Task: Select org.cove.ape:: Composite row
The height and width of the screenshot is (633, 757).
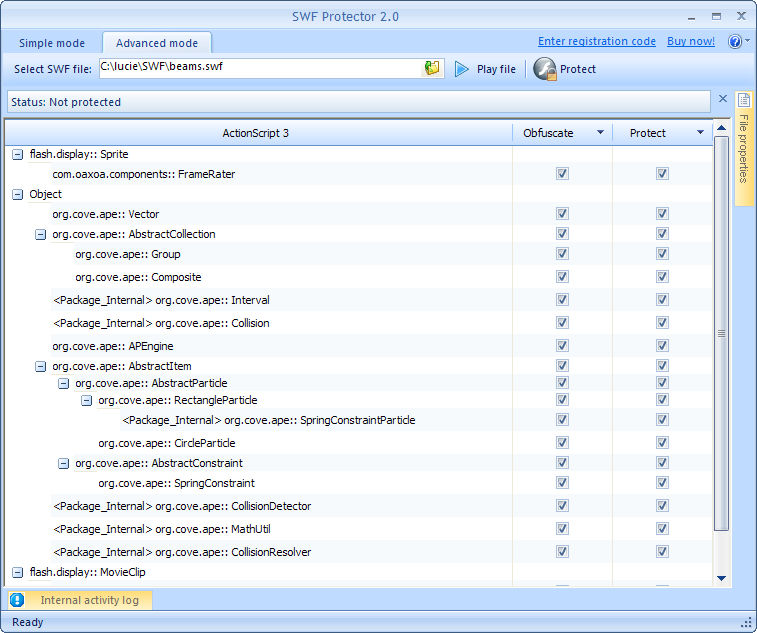Action: point(138,278)
